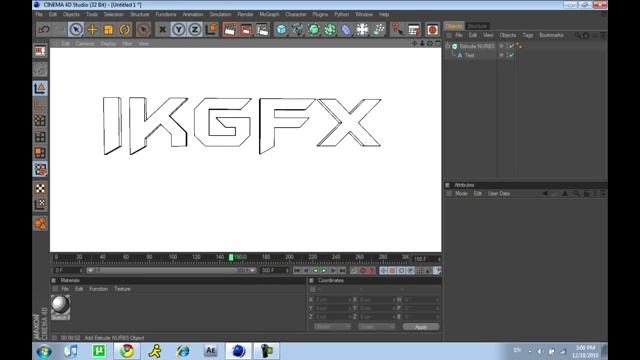This screenshot has width=640, height=360.
Task: Select the Text object in object tree
Action: point(469,55)
